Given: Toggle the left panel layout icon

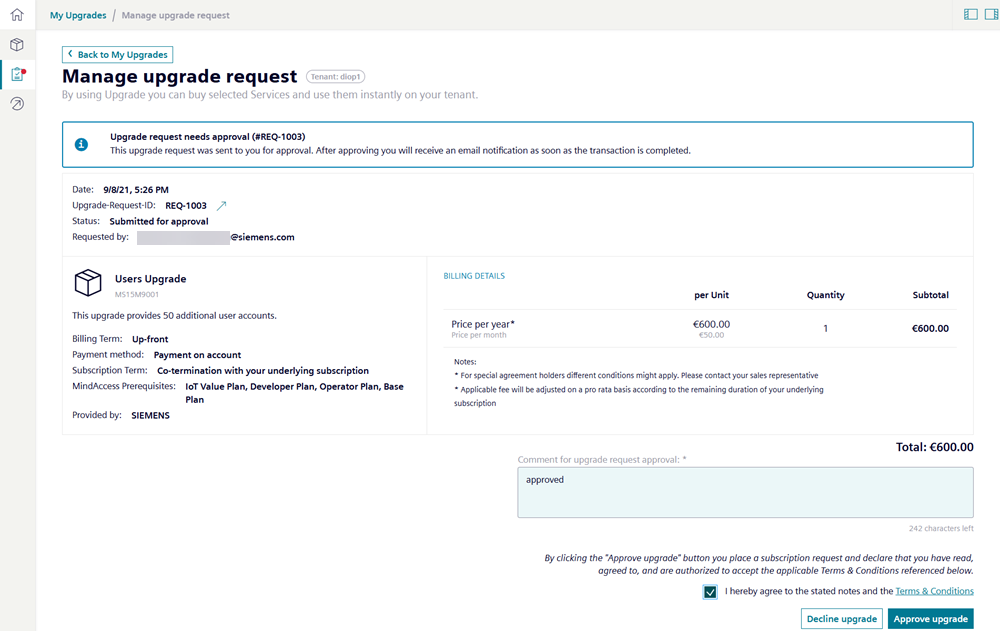Looking at the screenshot, I should 971,14.
